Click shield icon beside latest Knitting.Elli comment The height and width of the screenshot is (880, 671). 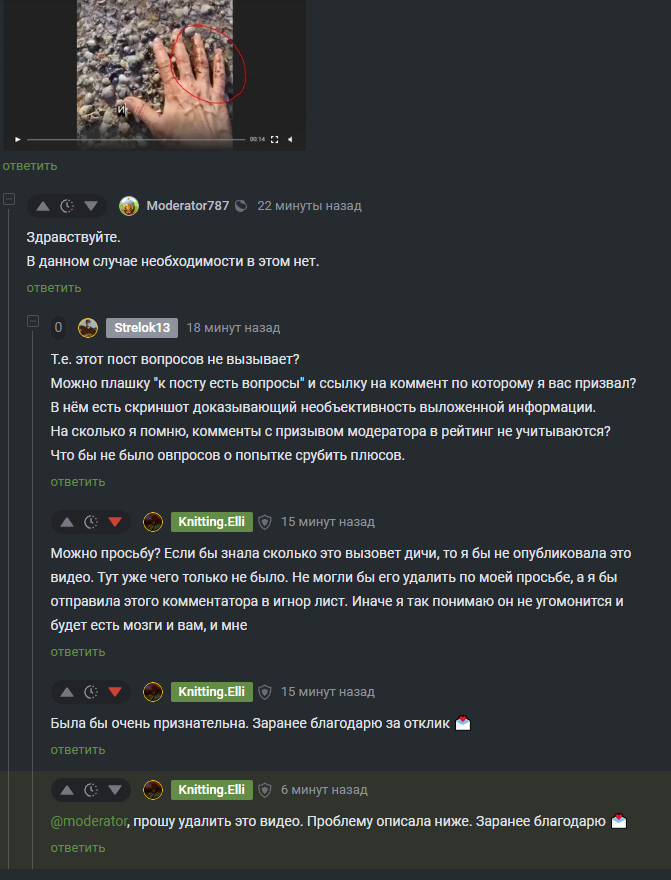click(x=265, y=790)
